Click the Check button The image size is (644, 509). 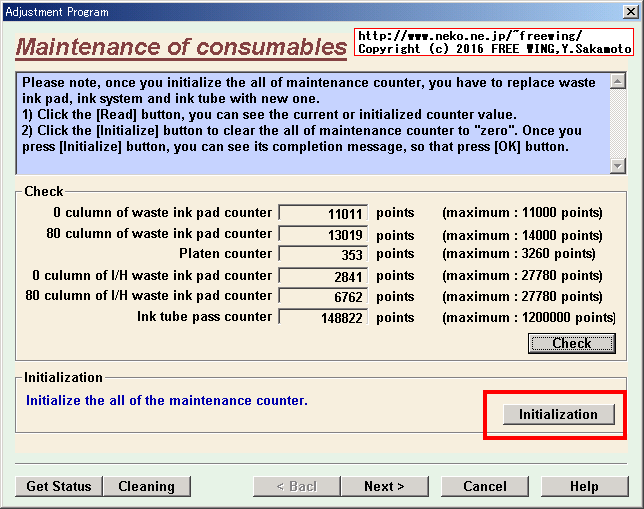571,343
